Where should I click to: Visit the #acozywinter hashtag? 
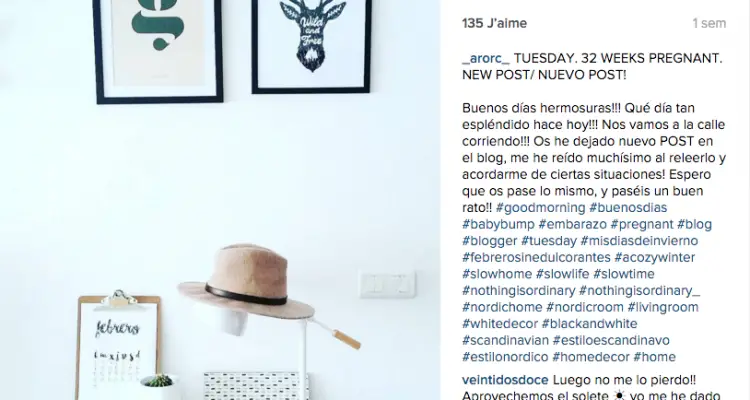(655, 257)
